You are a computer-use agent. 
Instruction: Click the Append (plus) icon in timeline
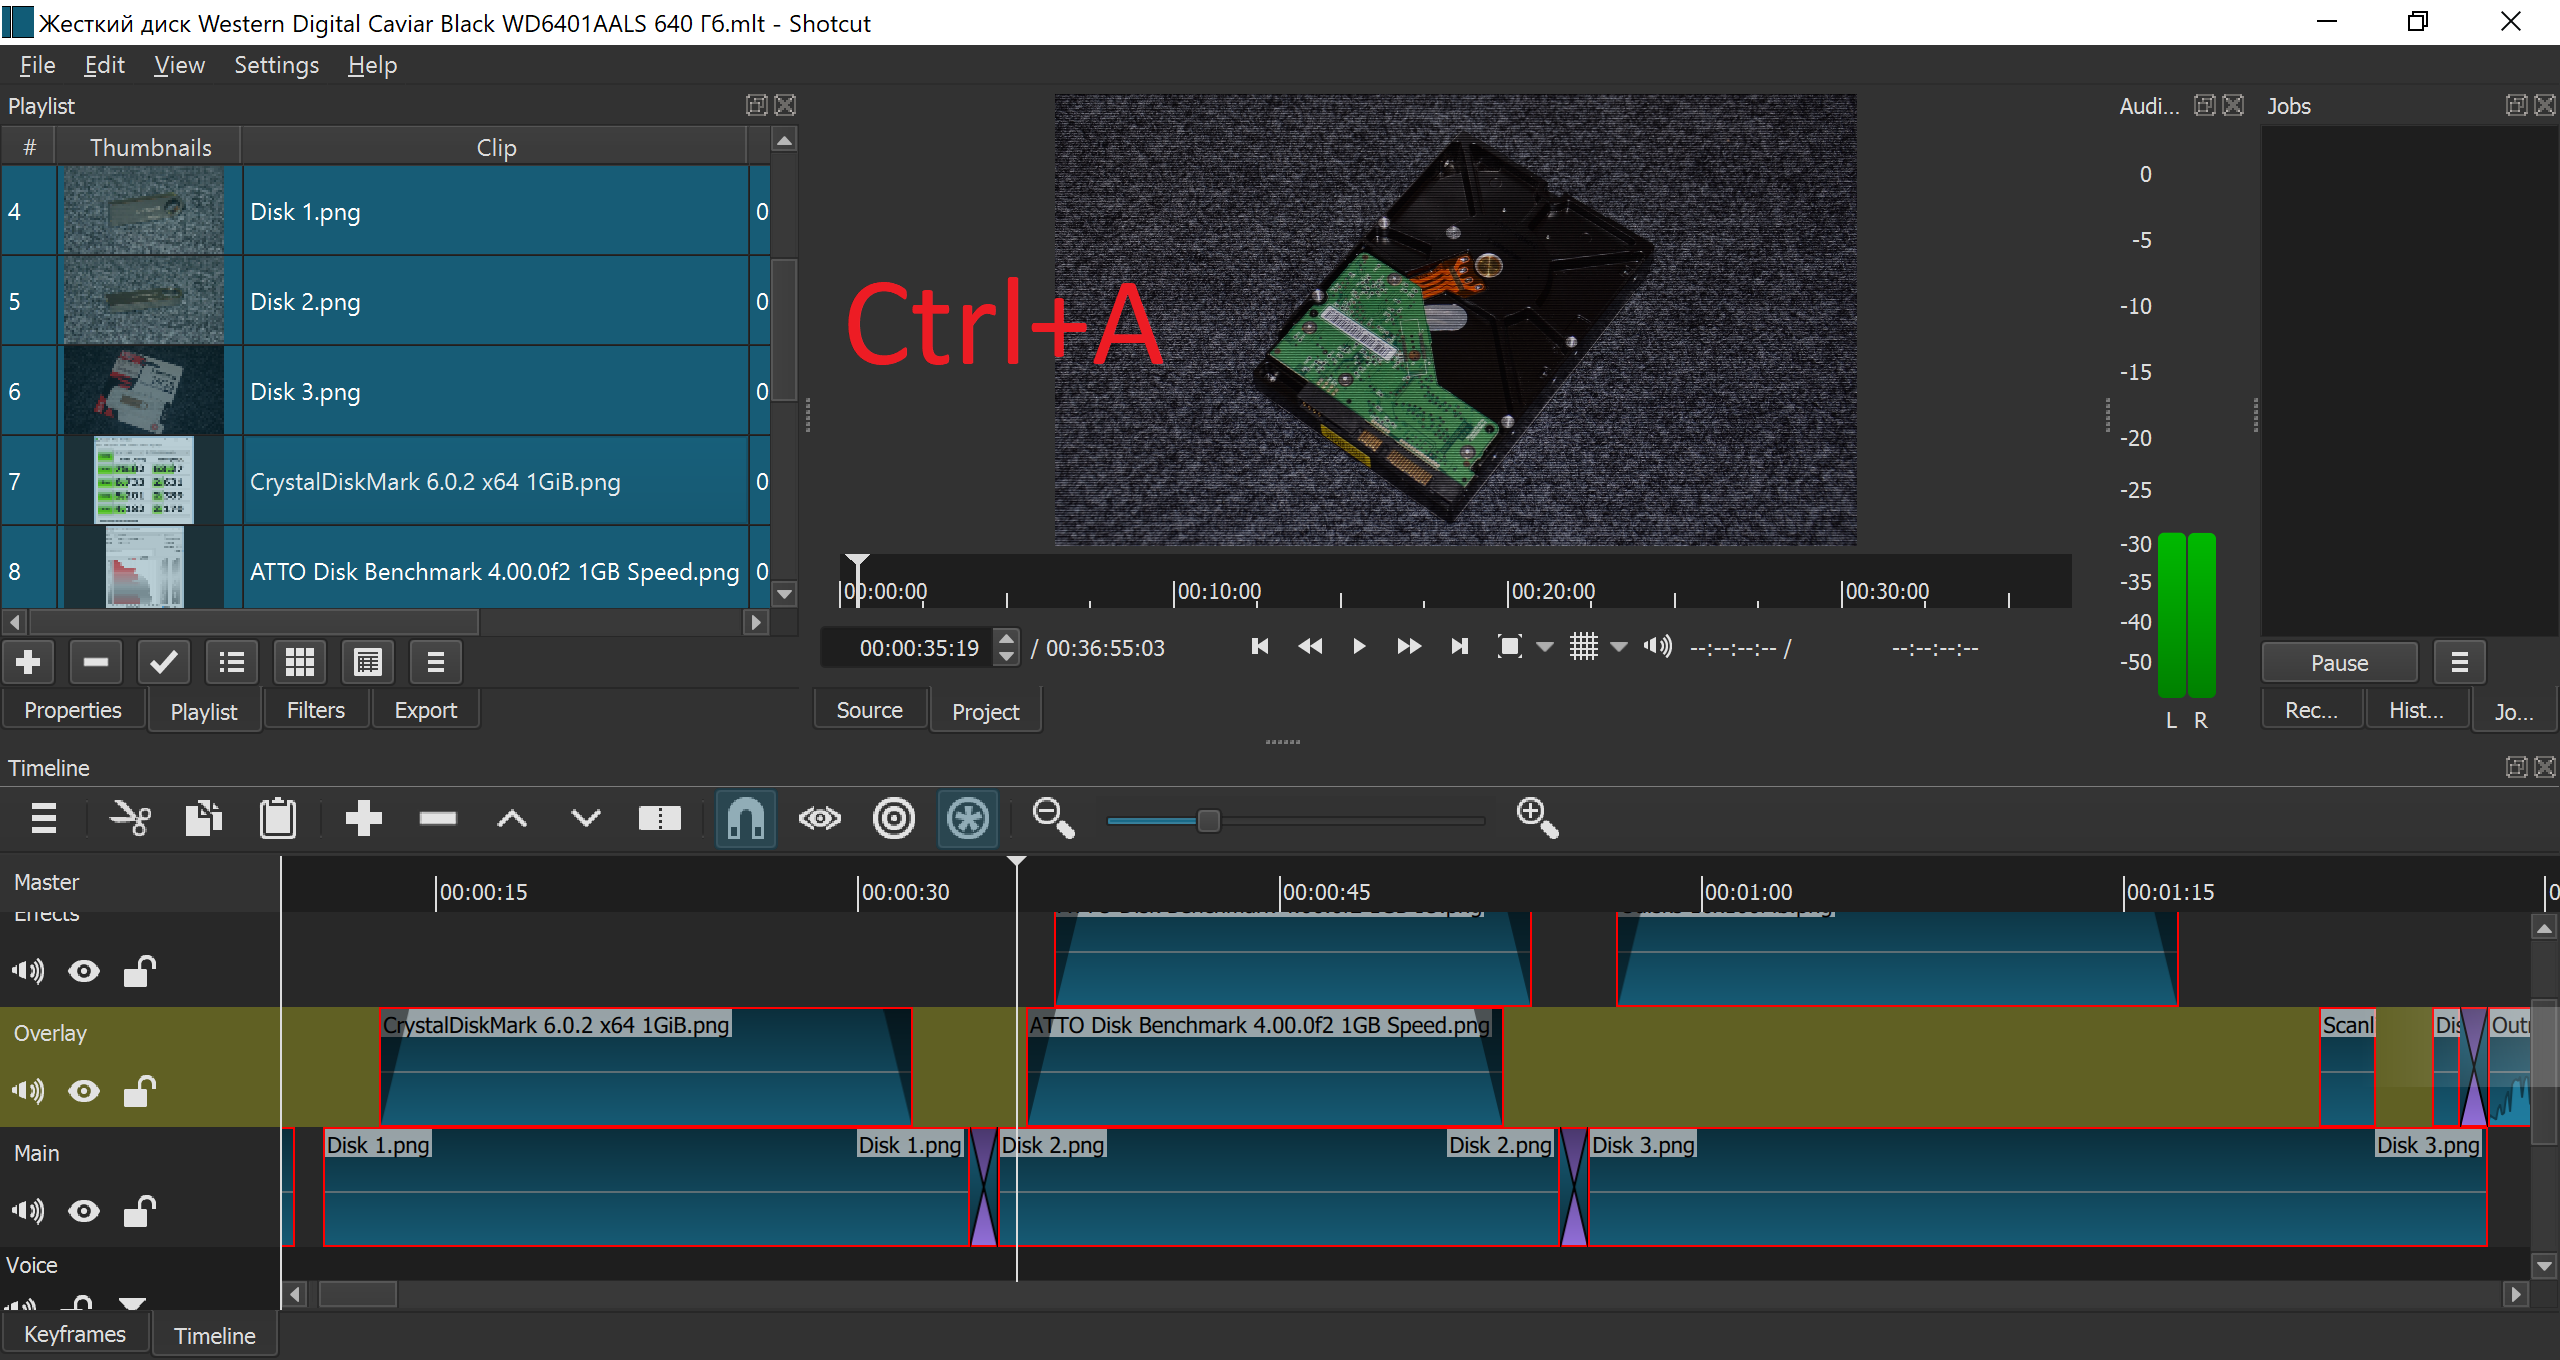364,818
